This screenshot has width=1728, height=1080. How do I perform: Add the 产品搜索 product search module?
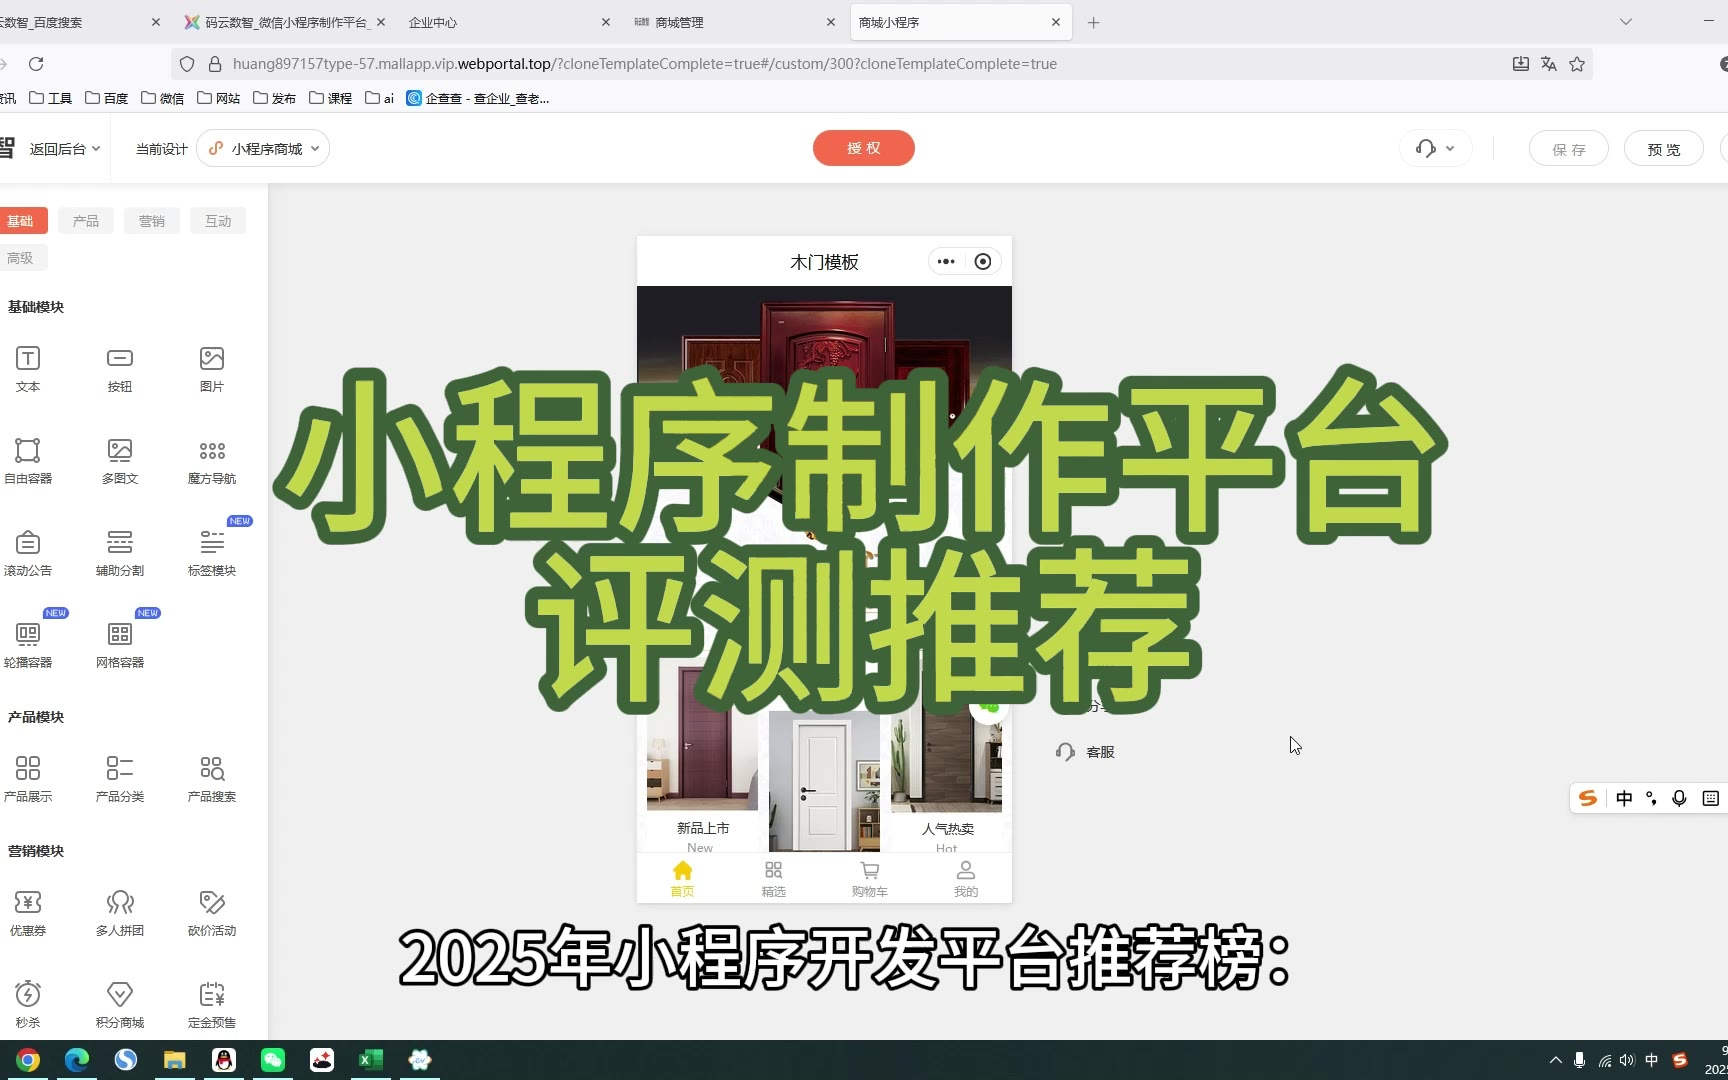(x=212, y=778)
